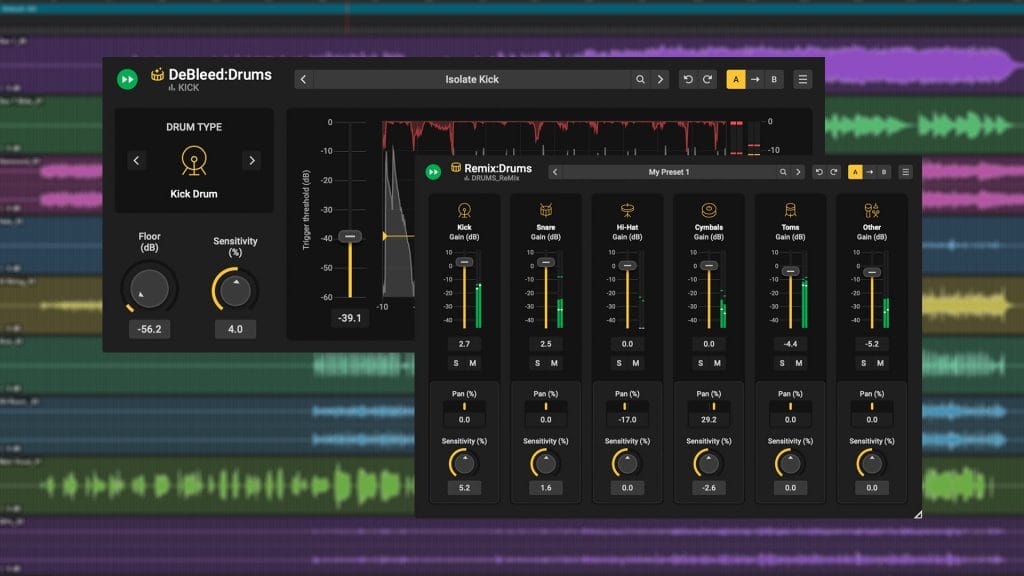Click the Snare drum icon

[x=545, y=210]
